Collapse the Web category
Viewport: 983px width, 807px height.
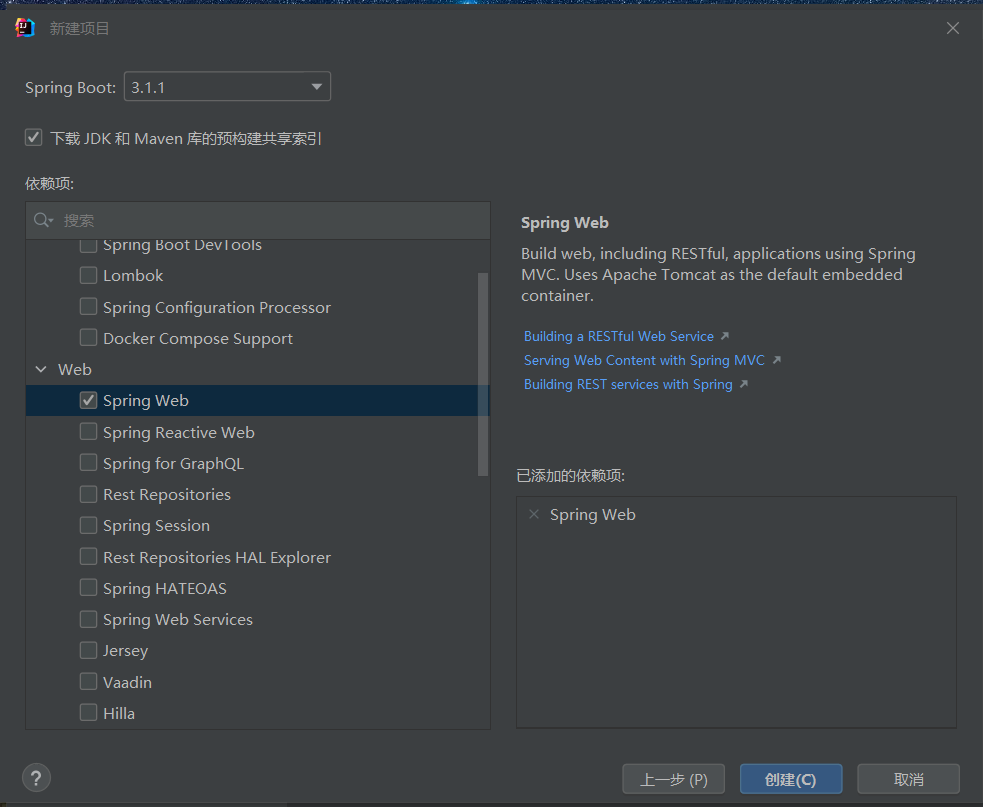coord(41,369)
